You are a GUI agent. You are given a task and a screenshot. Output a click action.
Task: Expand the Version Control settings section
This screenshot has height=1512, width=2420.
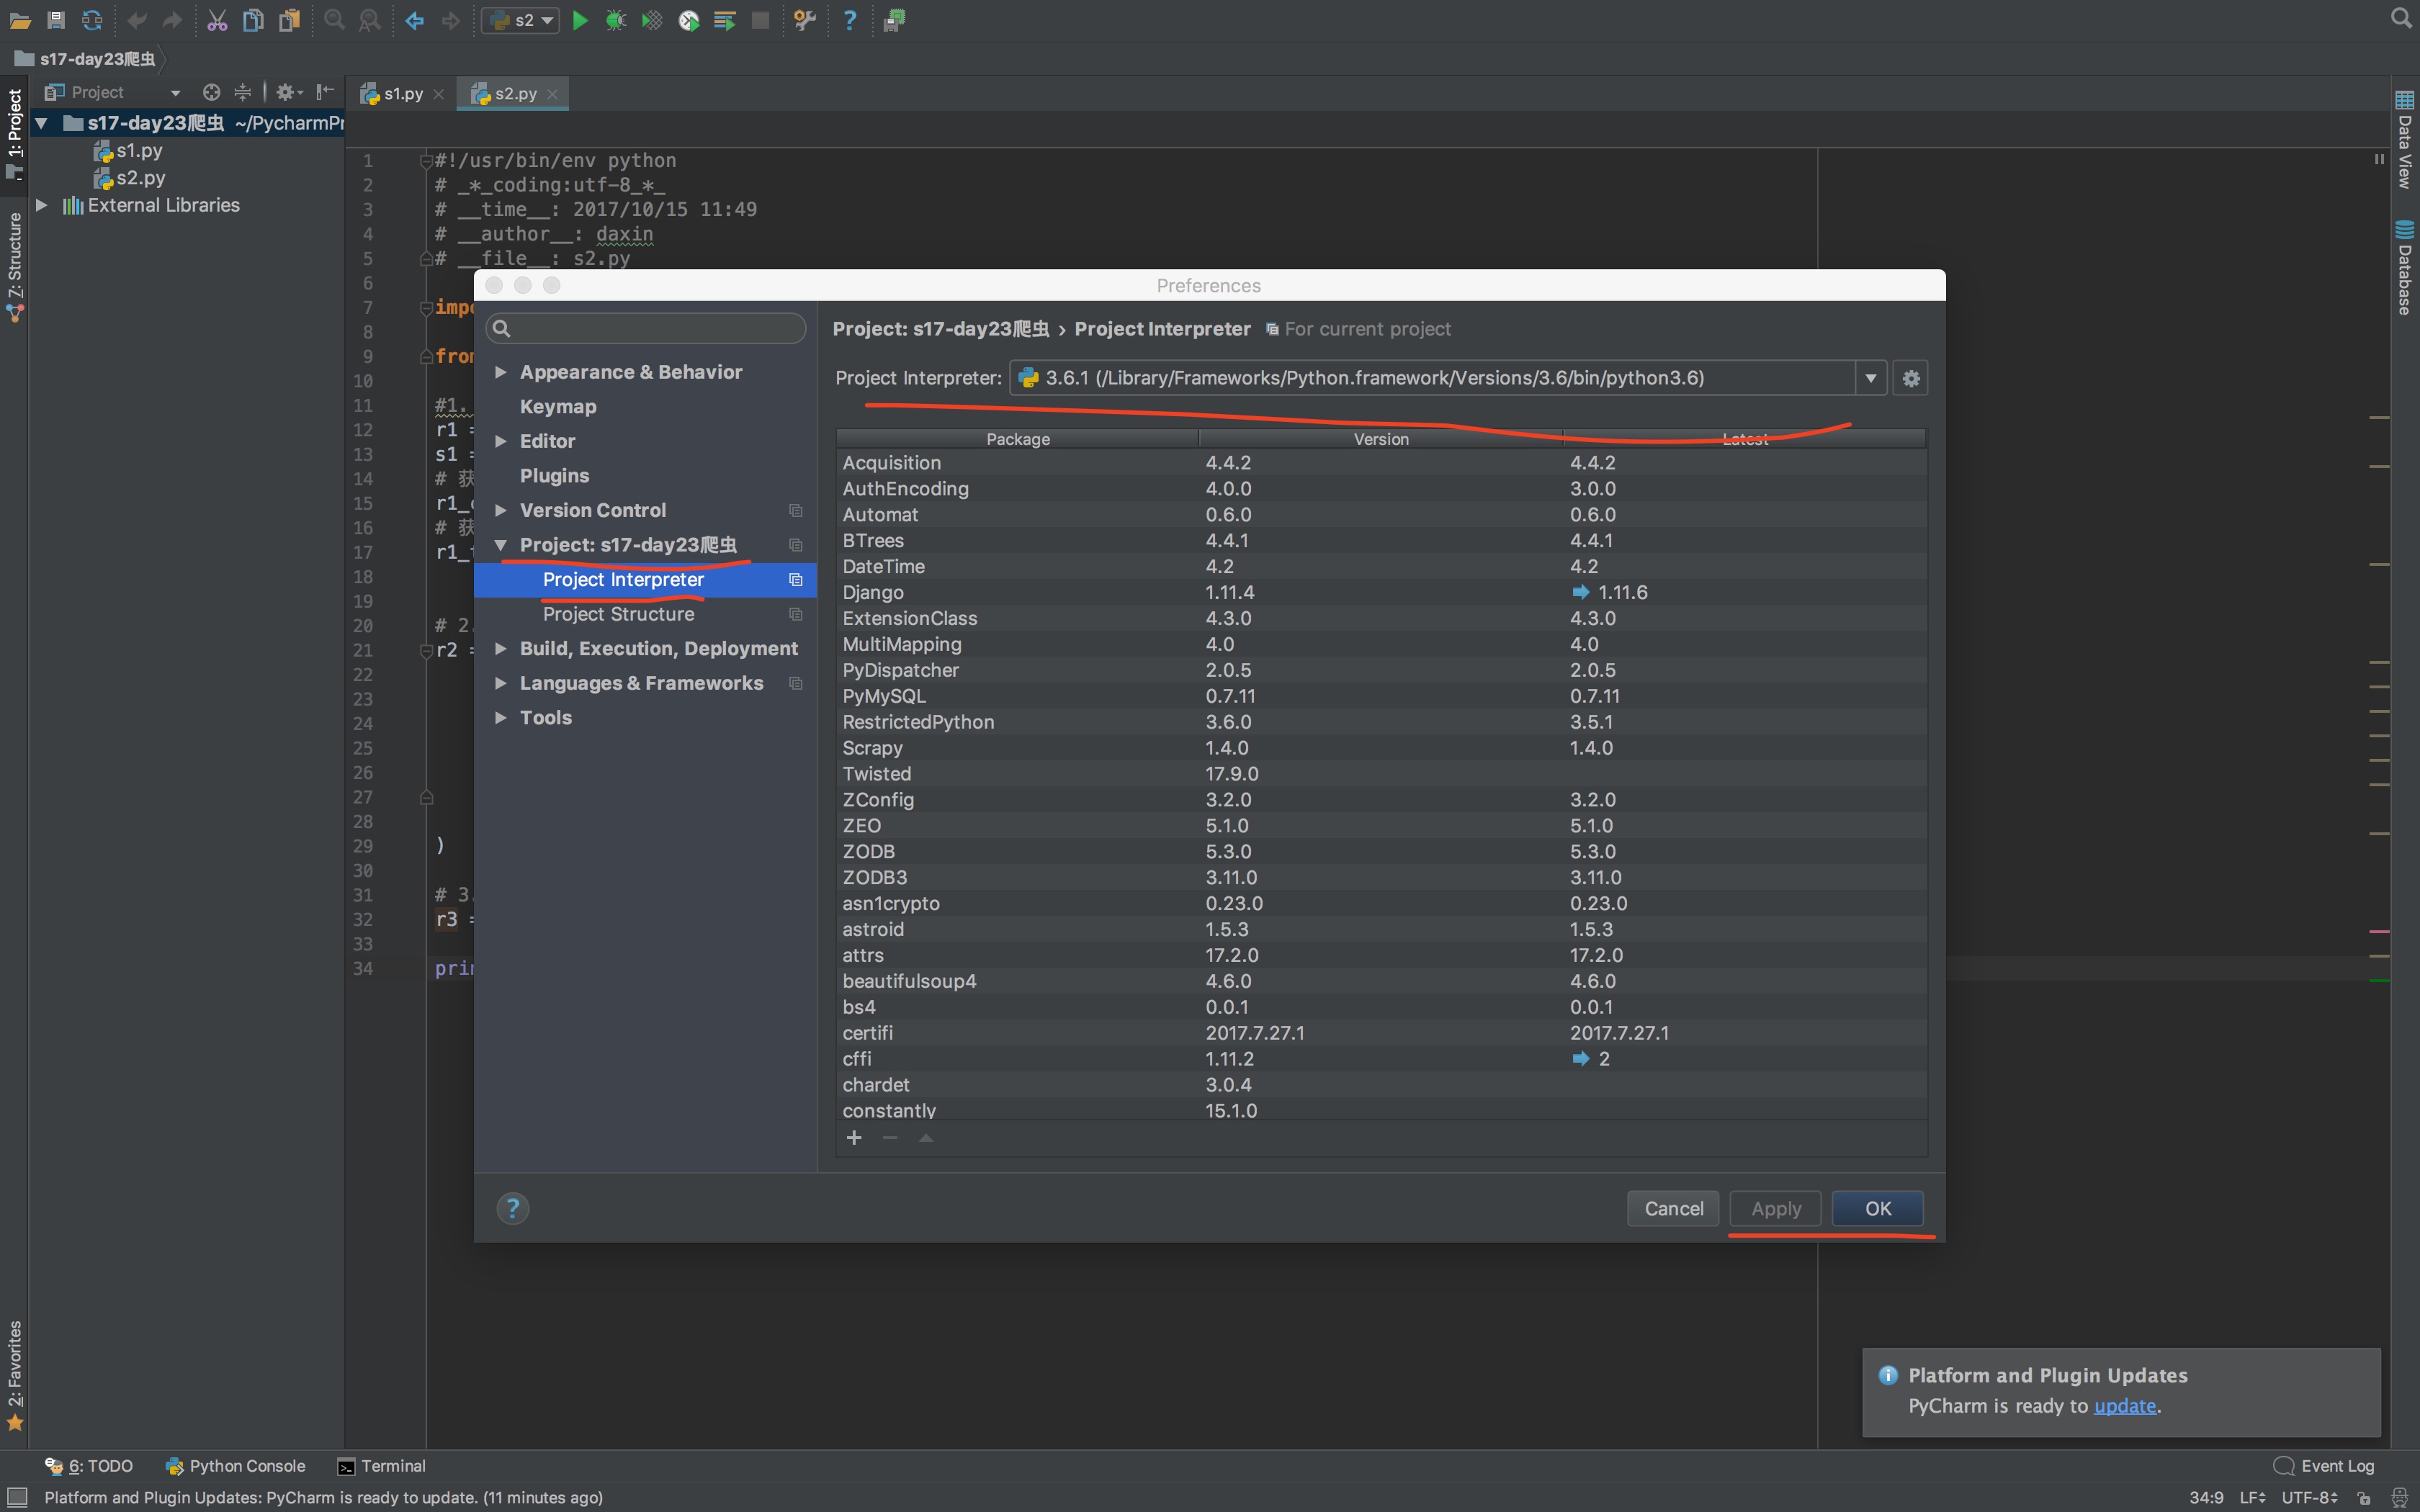tap(501, 510)
